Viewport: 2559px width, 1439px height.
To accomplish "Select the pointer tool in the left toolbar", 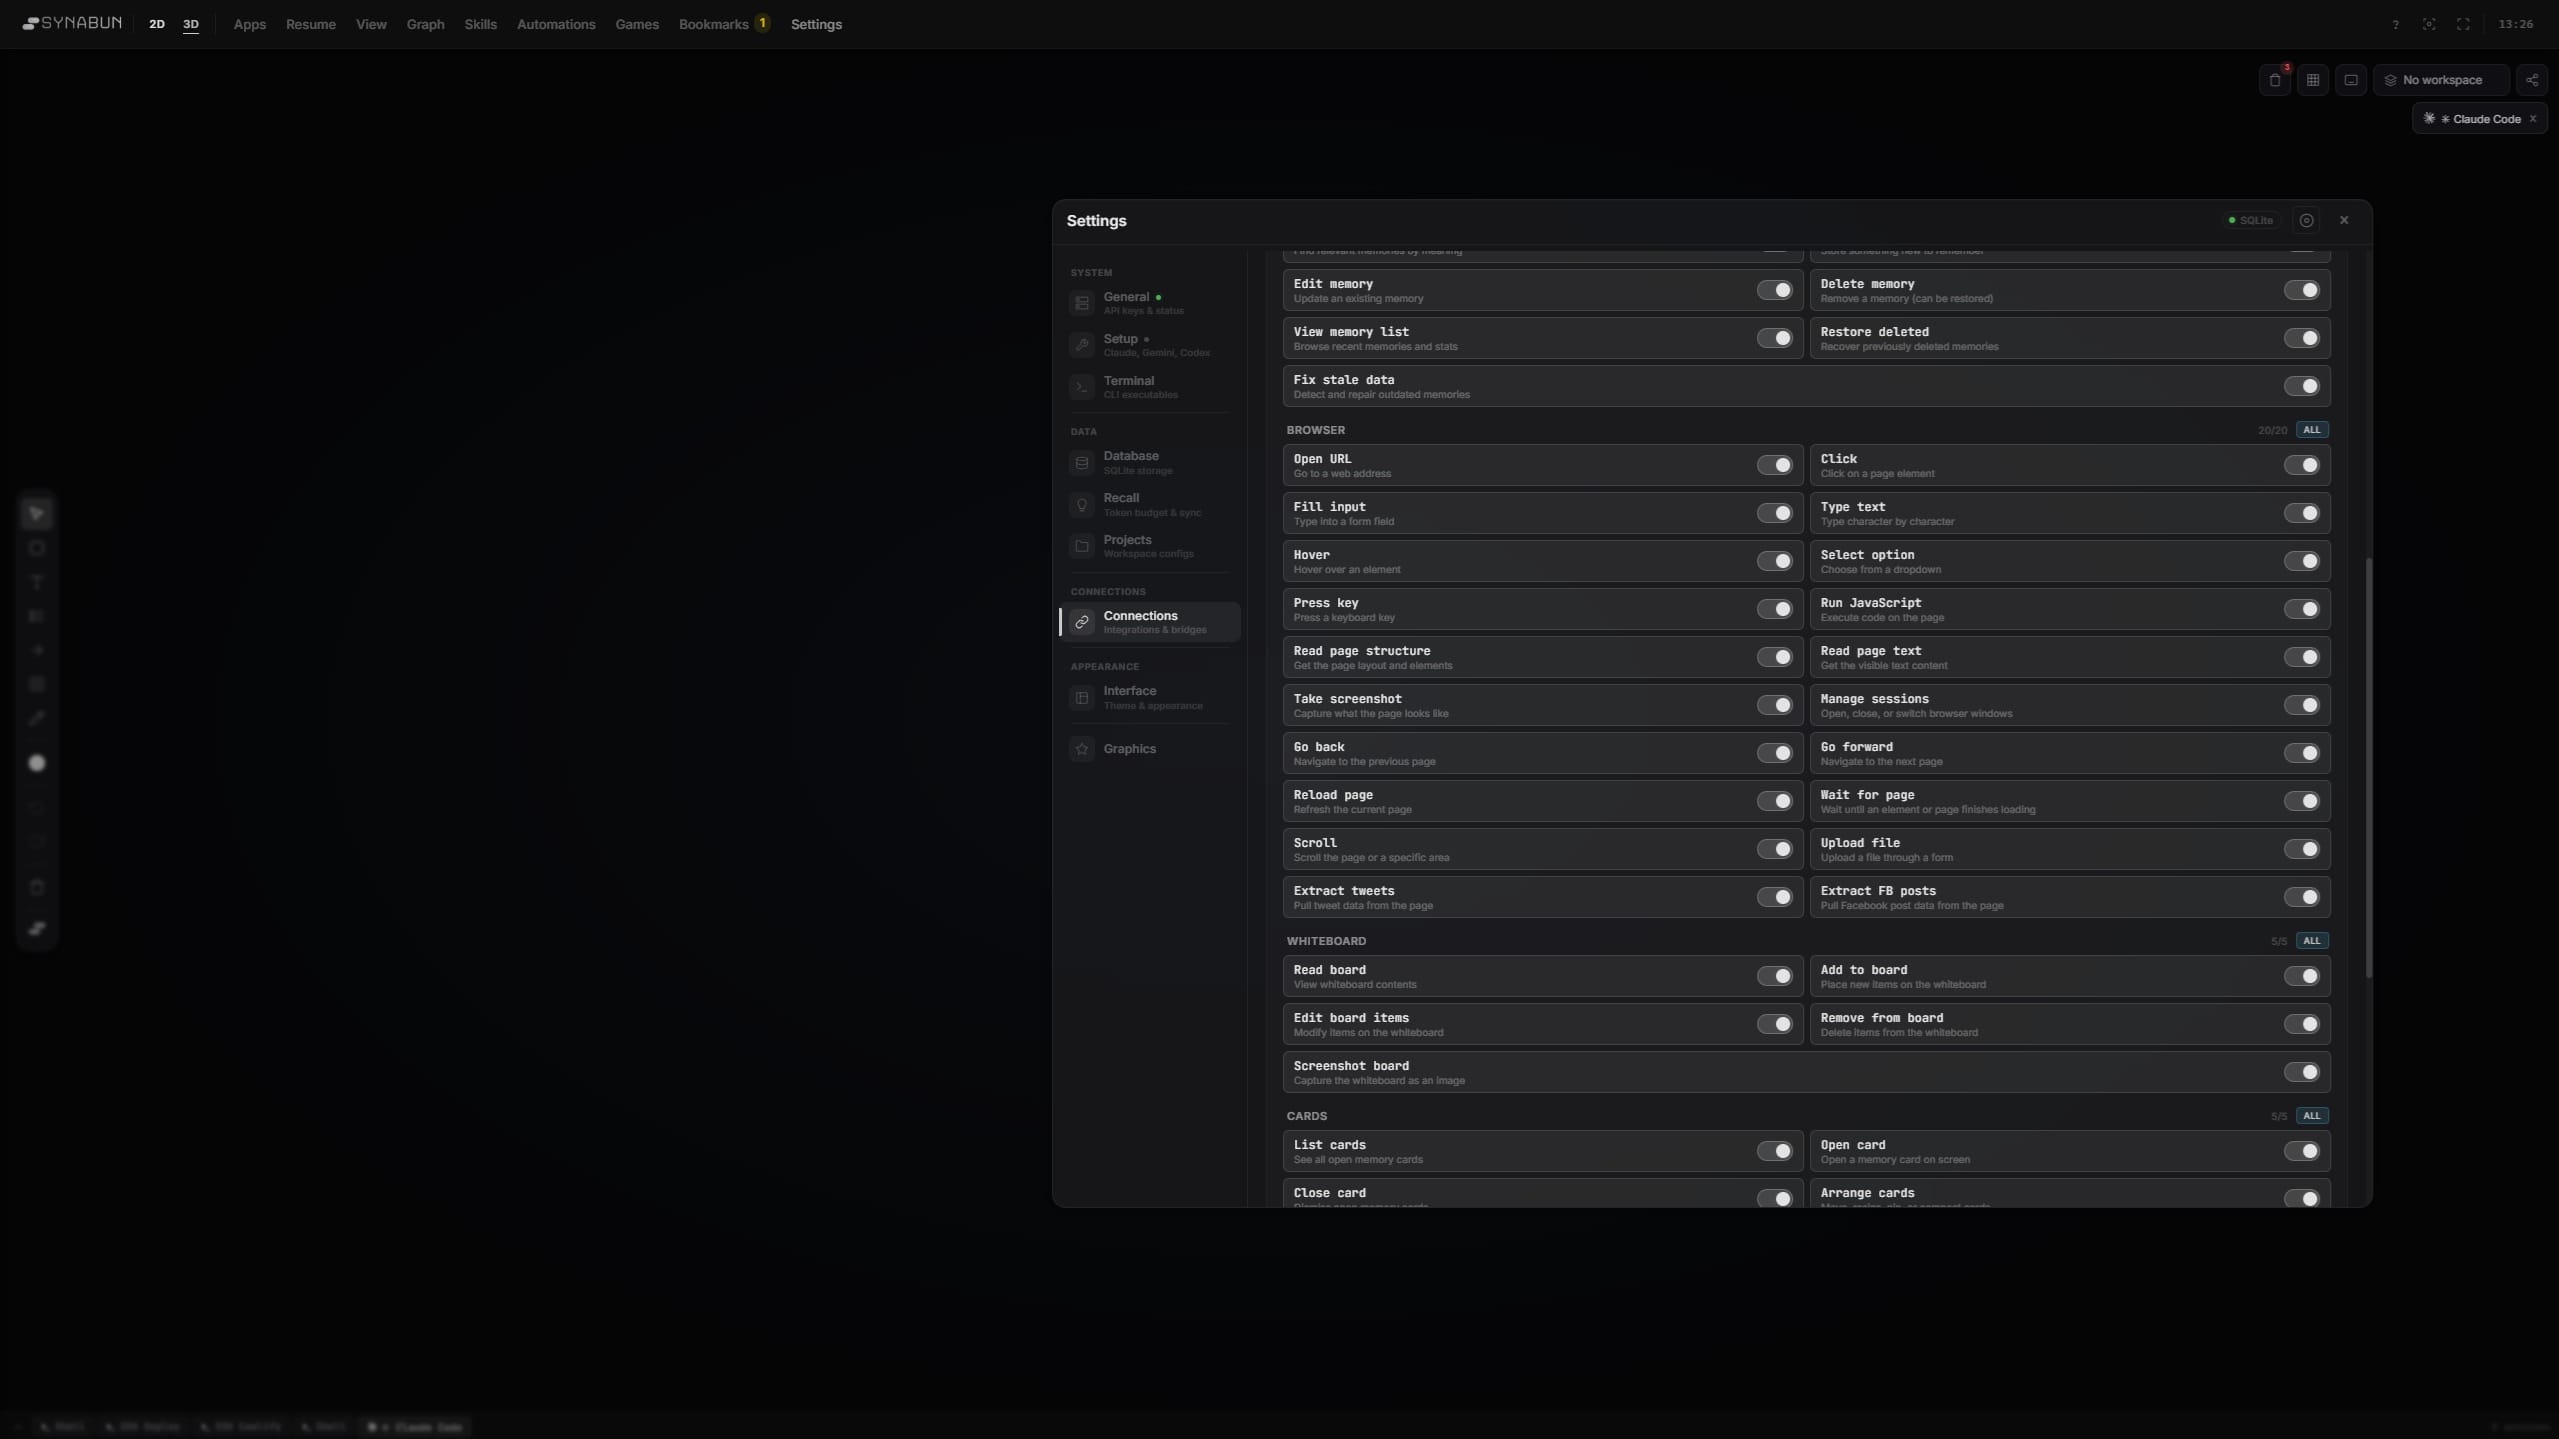I will point(37,513).
